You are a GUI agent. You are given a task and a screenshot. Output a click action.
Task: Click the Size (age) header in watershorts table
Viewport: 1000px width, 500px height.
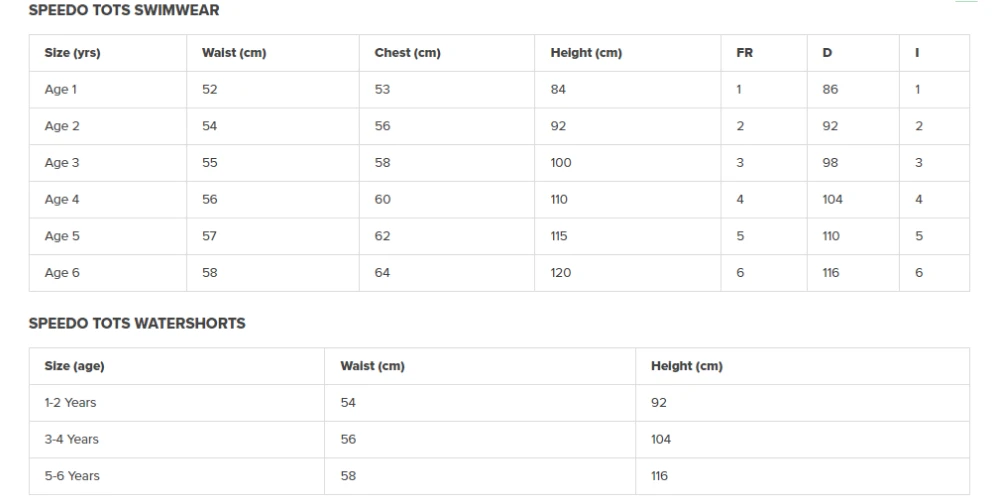click(x=74, y=366)
